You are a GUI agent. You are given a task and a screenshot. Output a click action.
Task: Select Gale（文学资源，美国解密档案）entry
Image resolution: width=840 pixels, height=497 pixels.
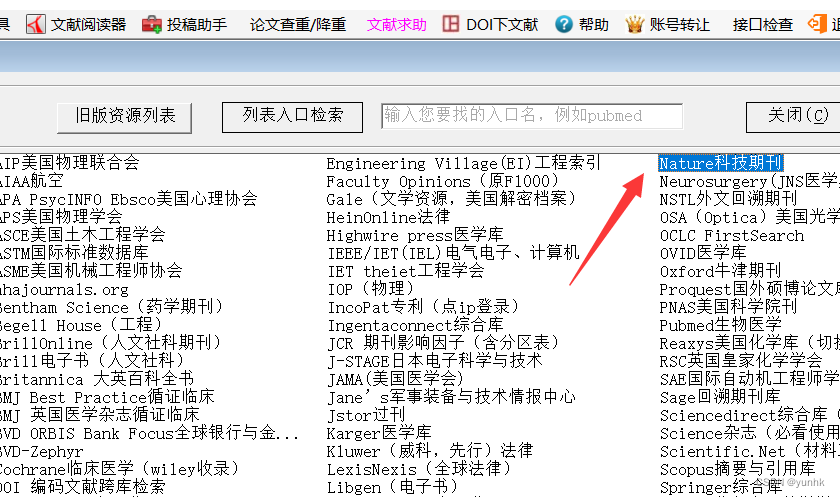tap(452, 199)
